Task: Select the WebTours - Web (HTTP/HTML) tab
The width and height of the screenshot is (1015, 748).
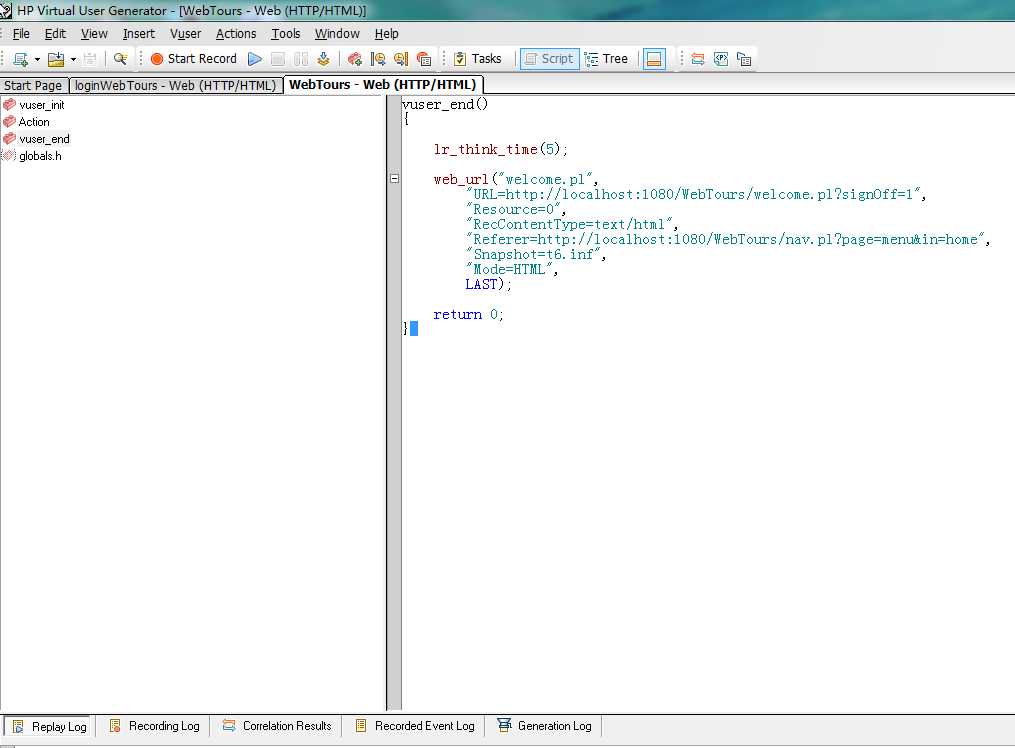Action: tap(383, 85)
